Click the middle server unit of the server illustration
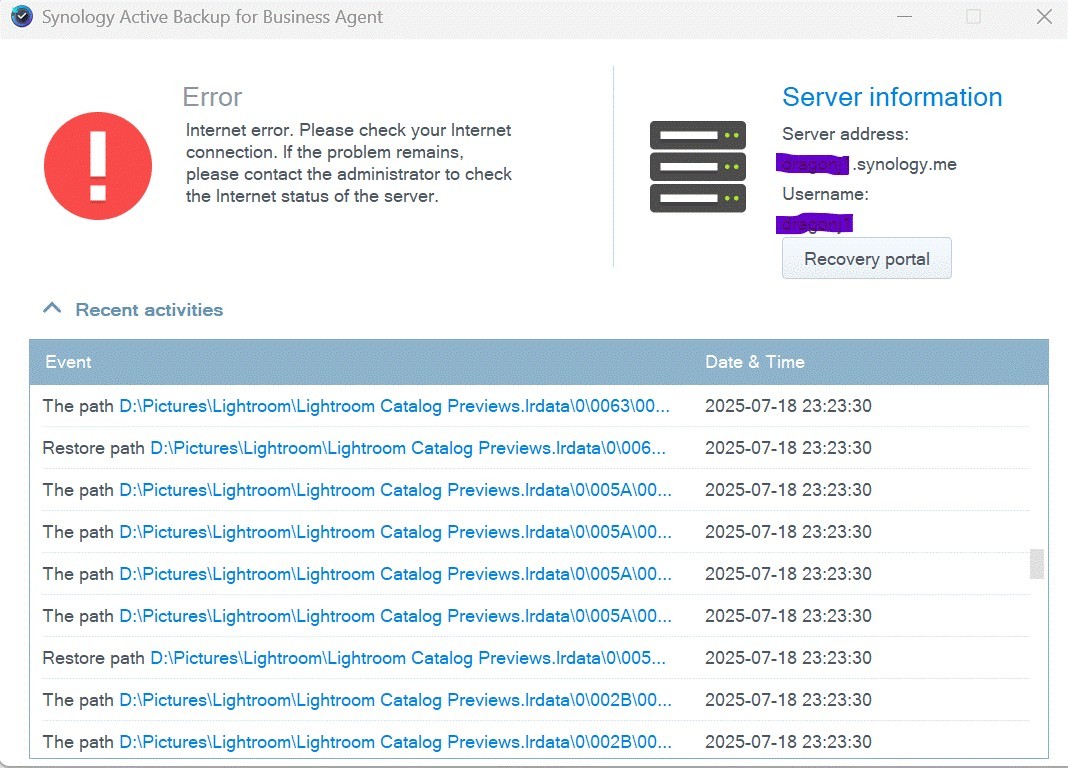The height and width of the screenshot is (768, 1068). pyautogui.click(x=697, y=166)
